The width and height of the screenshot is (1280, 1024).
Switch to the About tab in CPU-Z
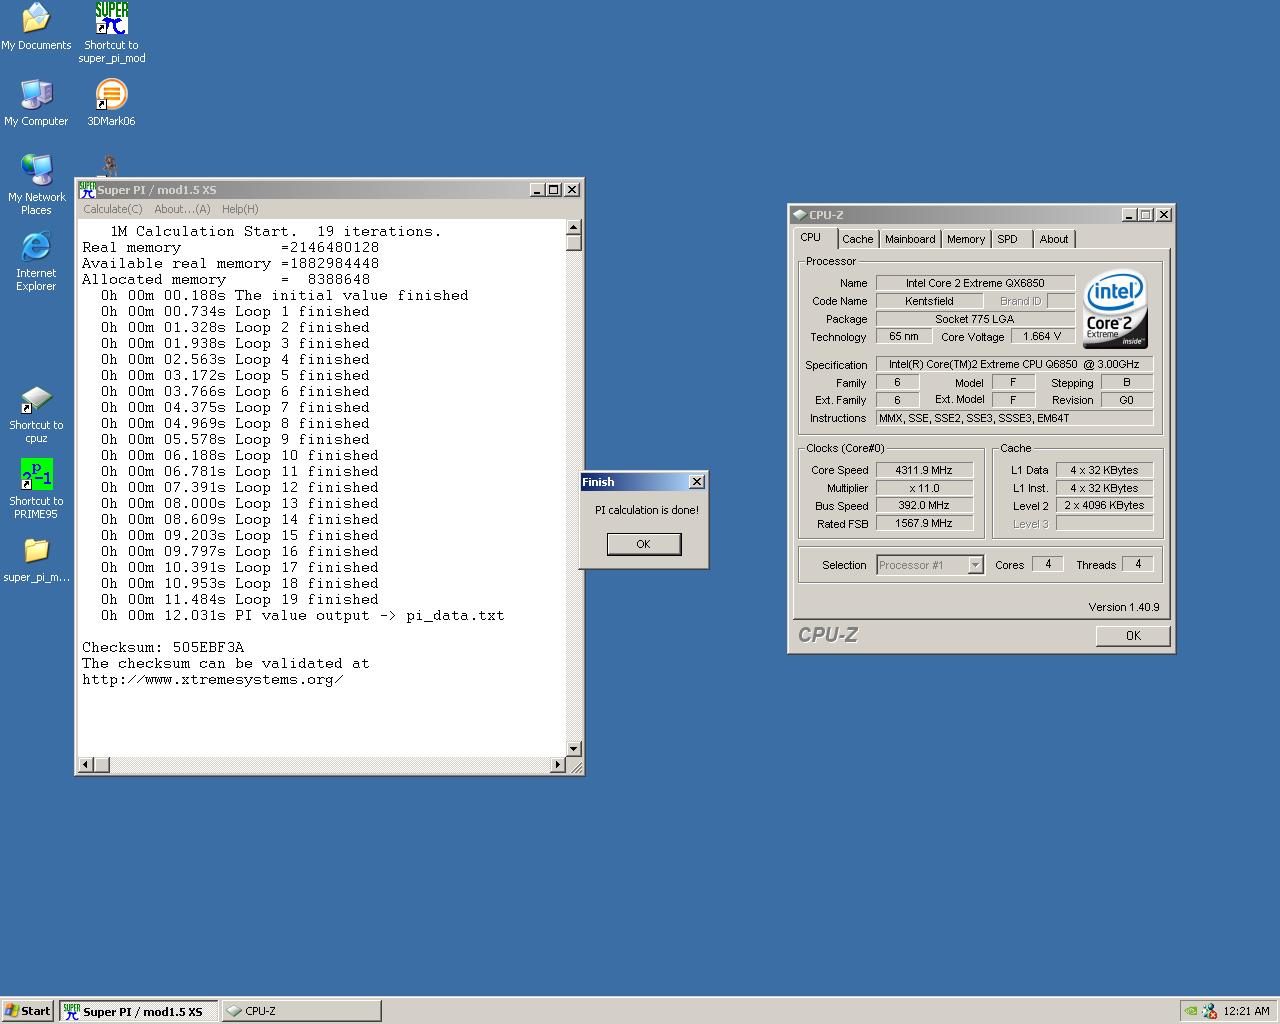pos(1054,239)
